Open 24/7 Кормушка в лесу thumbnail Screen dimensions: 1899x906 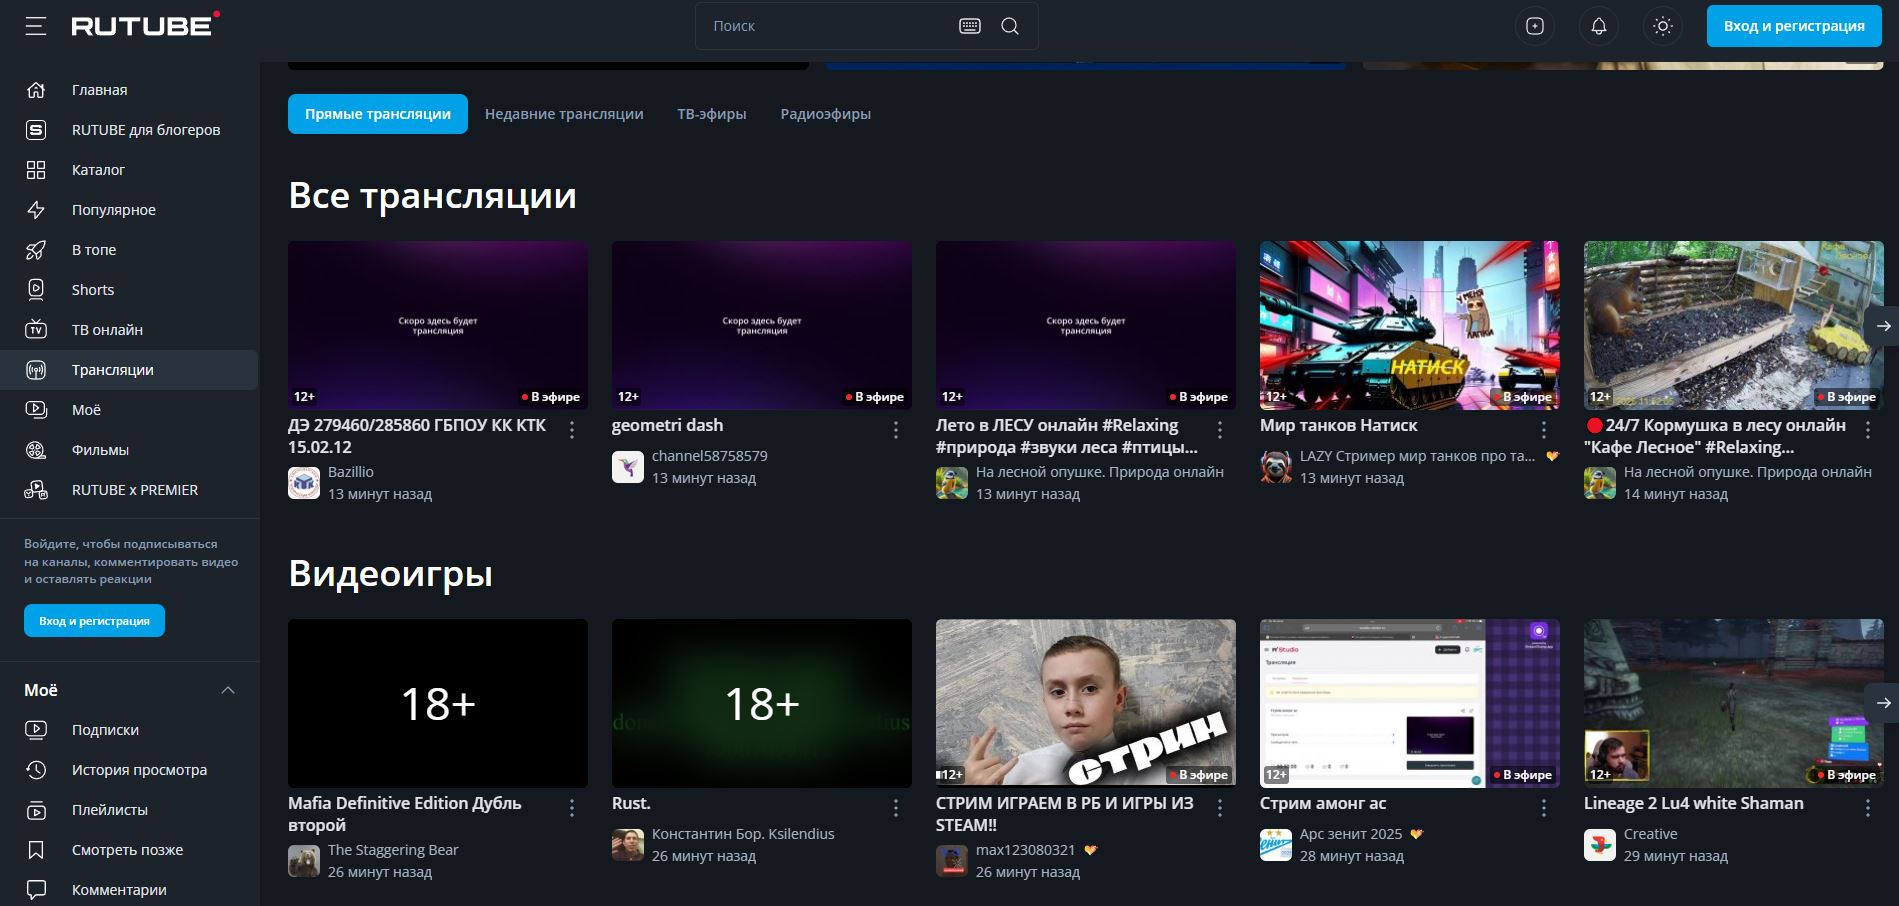(x=1734, y=325)
